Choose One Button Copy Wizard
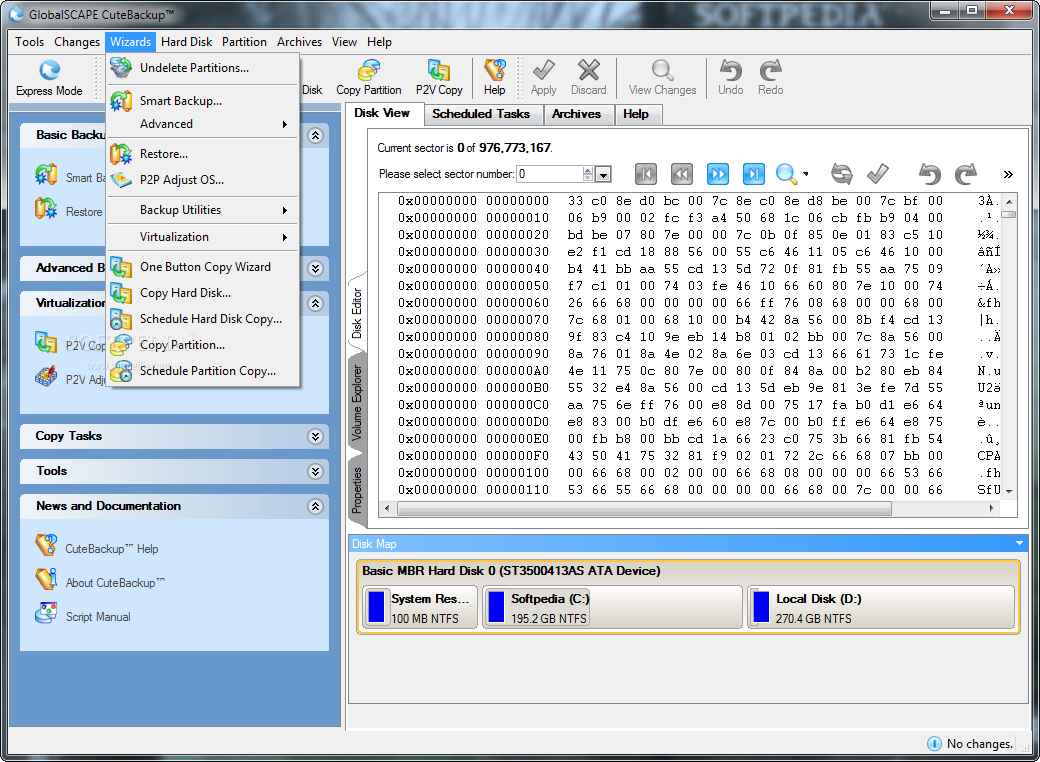 202,267
